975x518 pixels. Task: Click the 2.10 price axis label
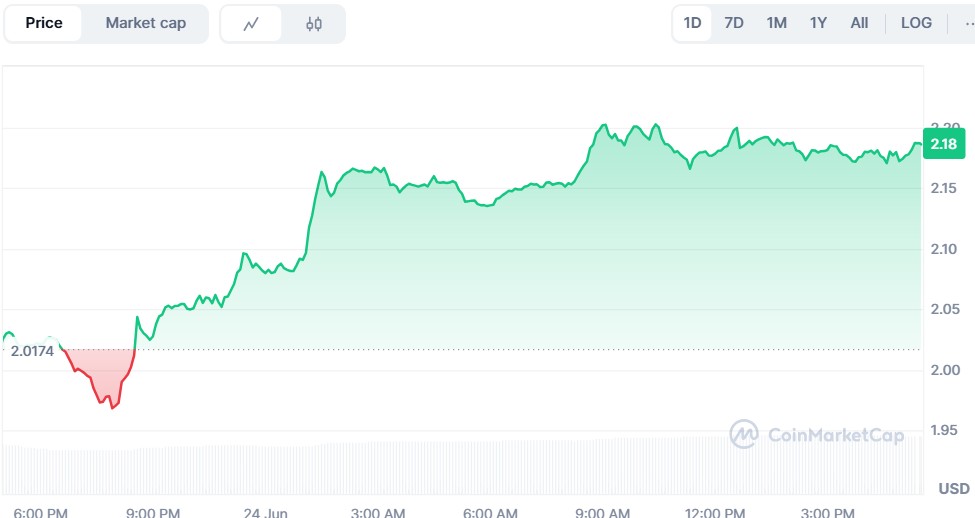945,249
